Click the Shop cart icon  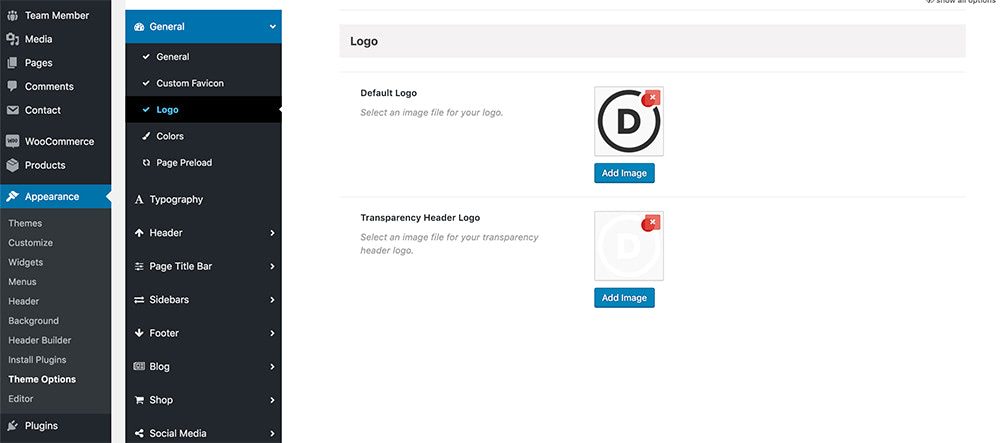tap(139, 400)
